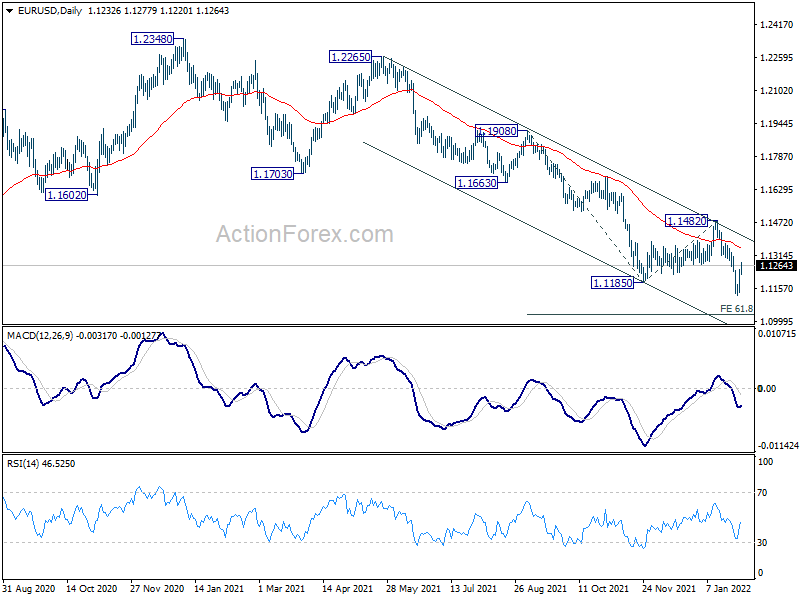Click the 1.16630 price label
The image size is (800, 600).
pyautogui.click(x=477, y=183)
